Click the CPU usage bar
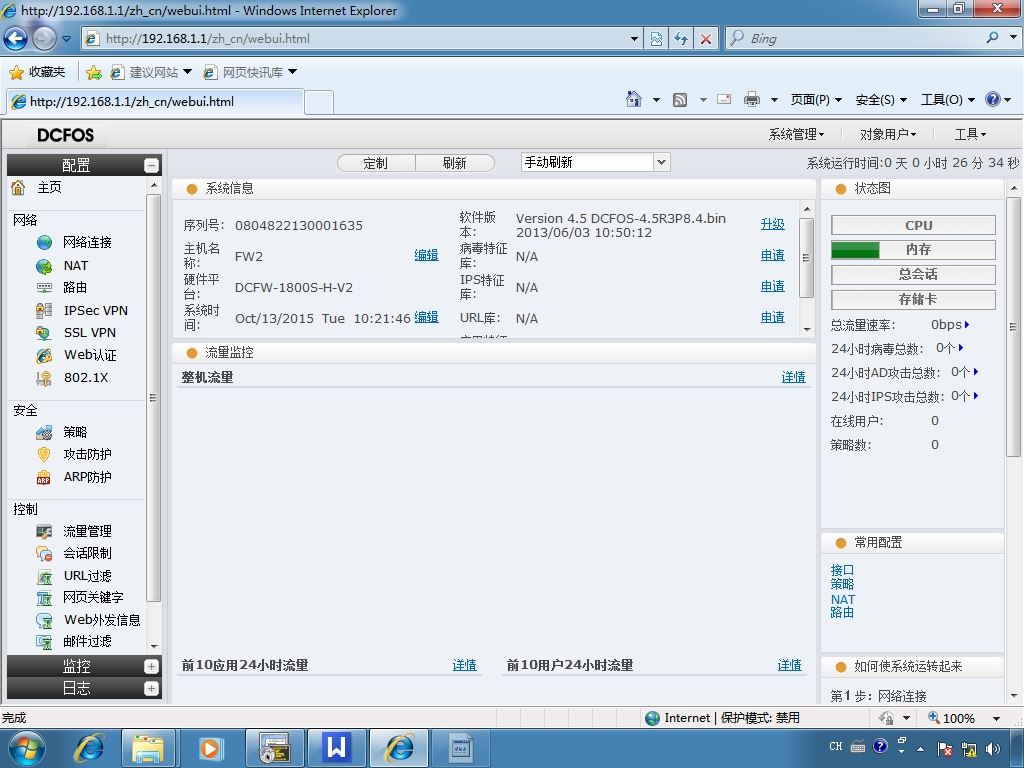 [x=913, y=225]
